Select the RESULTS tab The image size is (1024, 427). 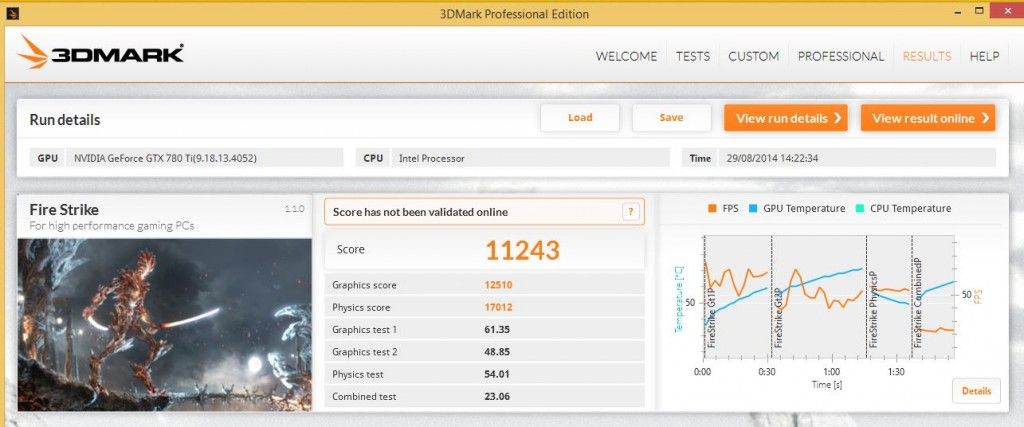(927, 56)
